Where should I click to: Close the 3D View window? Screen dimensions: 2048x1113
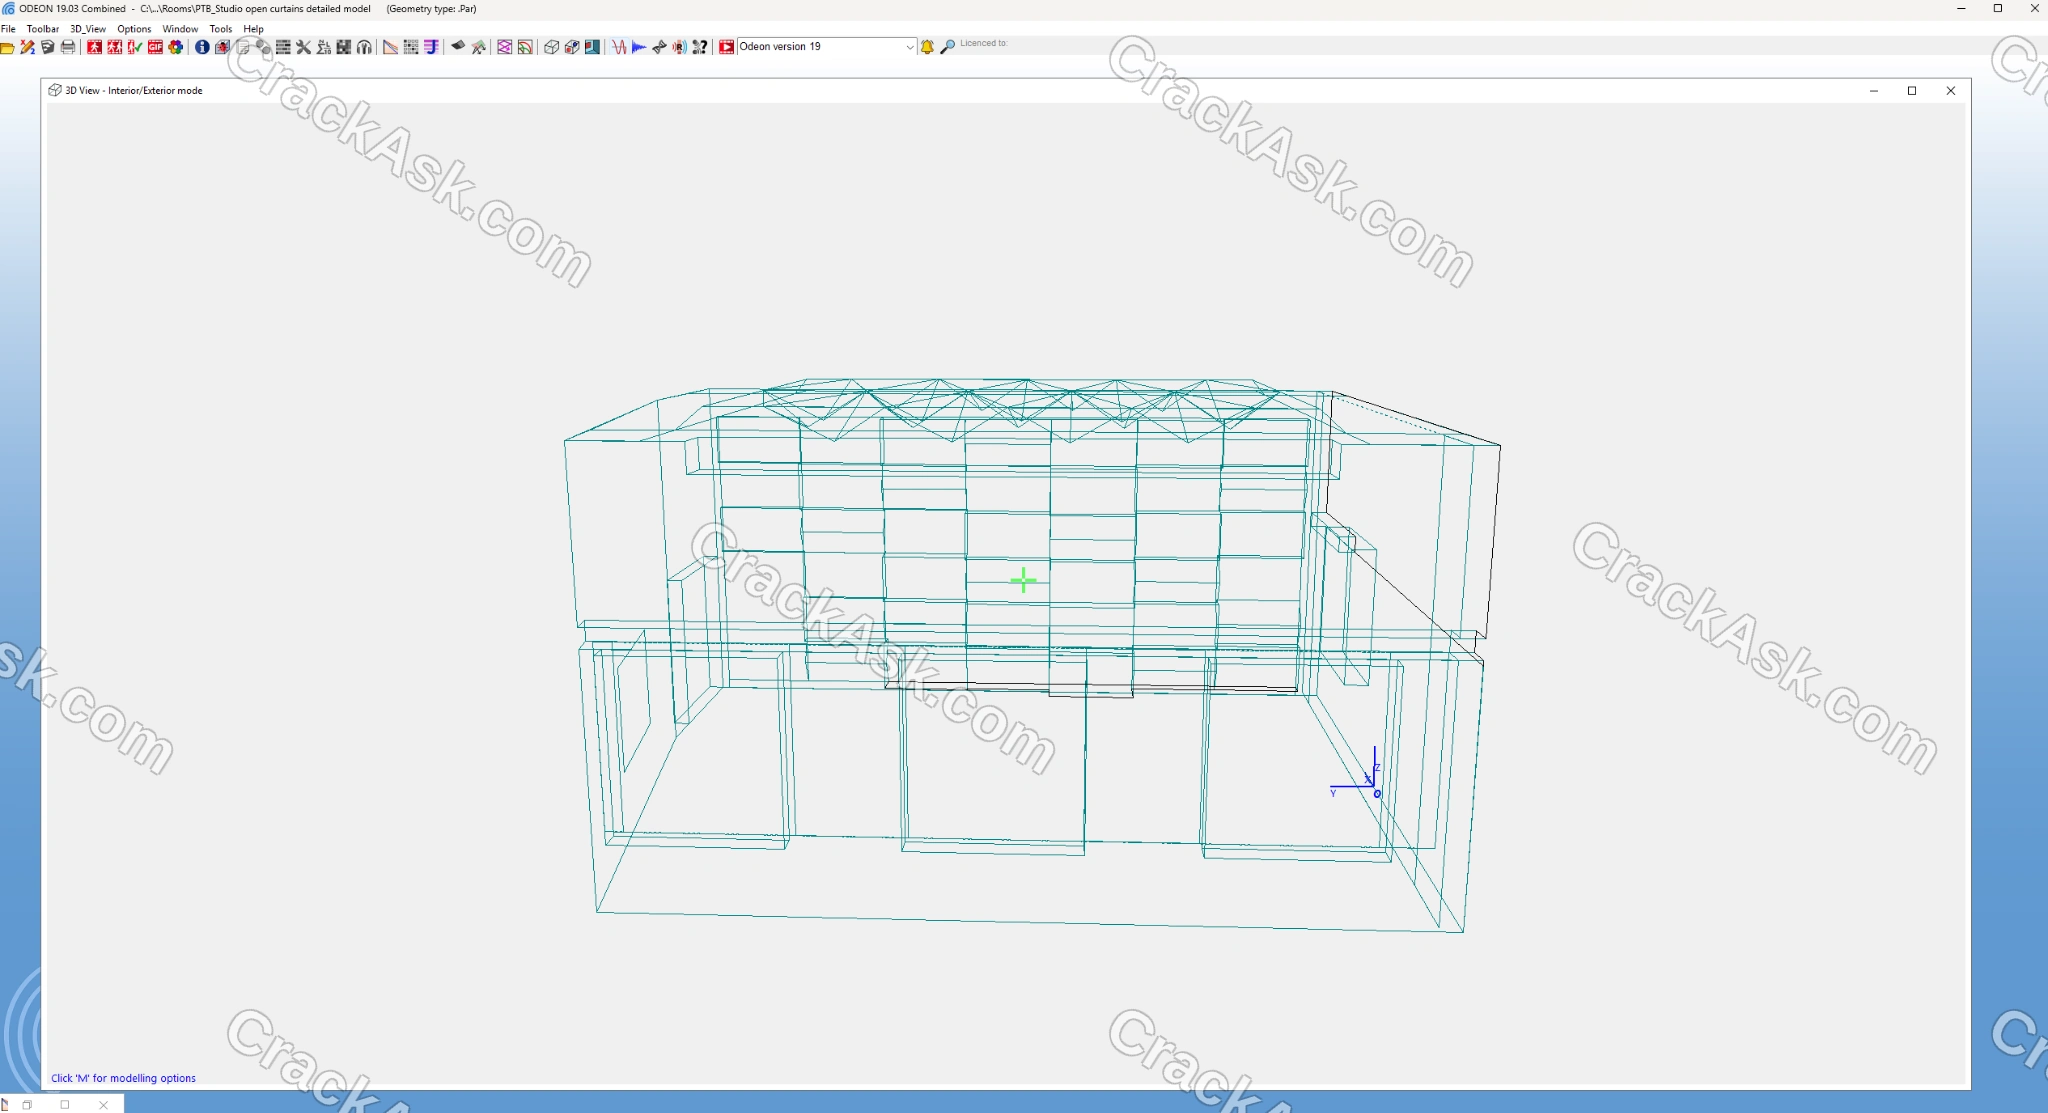1951,91
